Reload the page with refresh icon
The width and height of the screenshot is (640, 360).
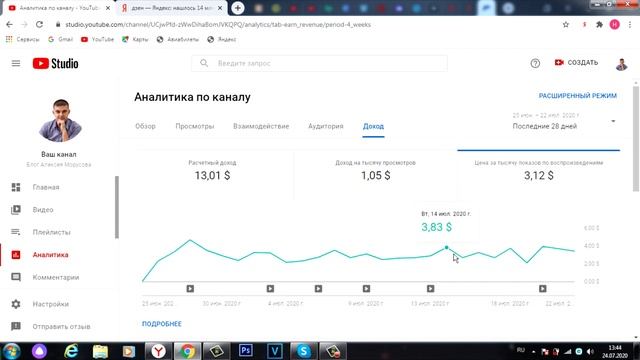click(39, 24)
